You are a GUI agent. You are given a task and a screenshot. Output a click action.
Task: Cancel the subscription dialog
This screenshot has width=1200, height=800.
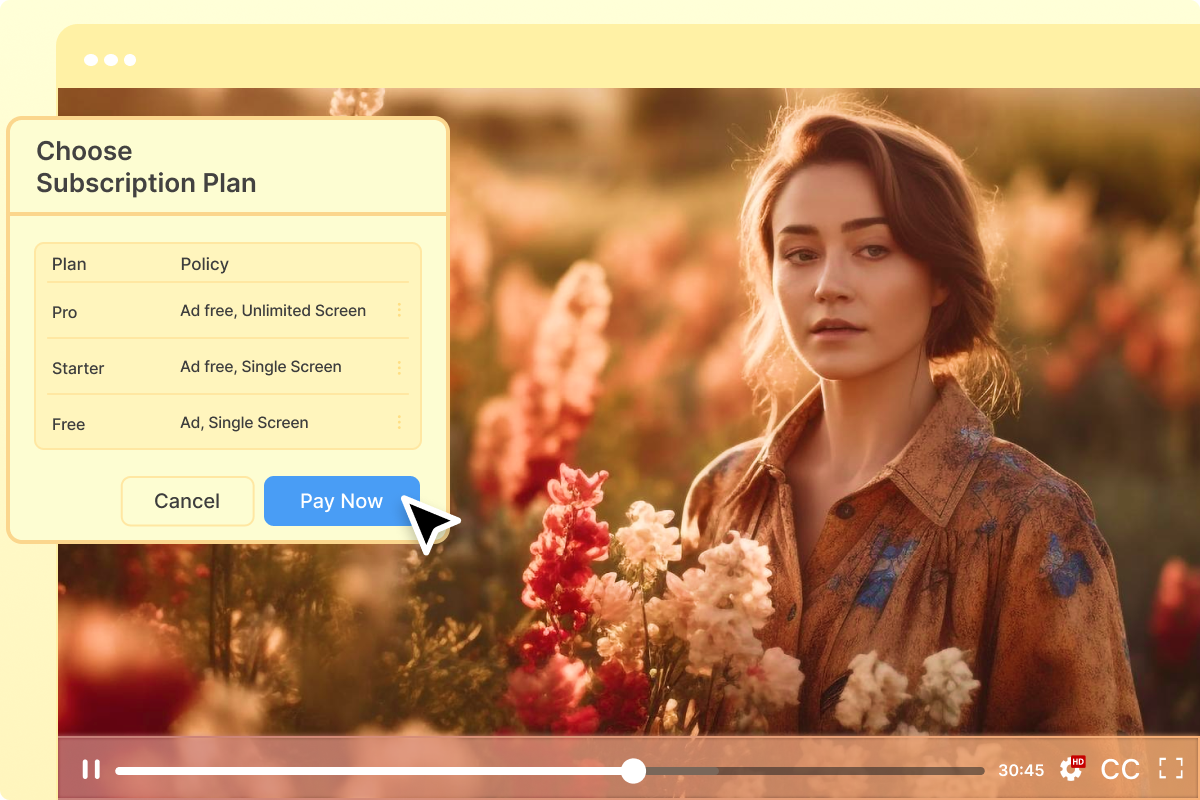point(187,501)
